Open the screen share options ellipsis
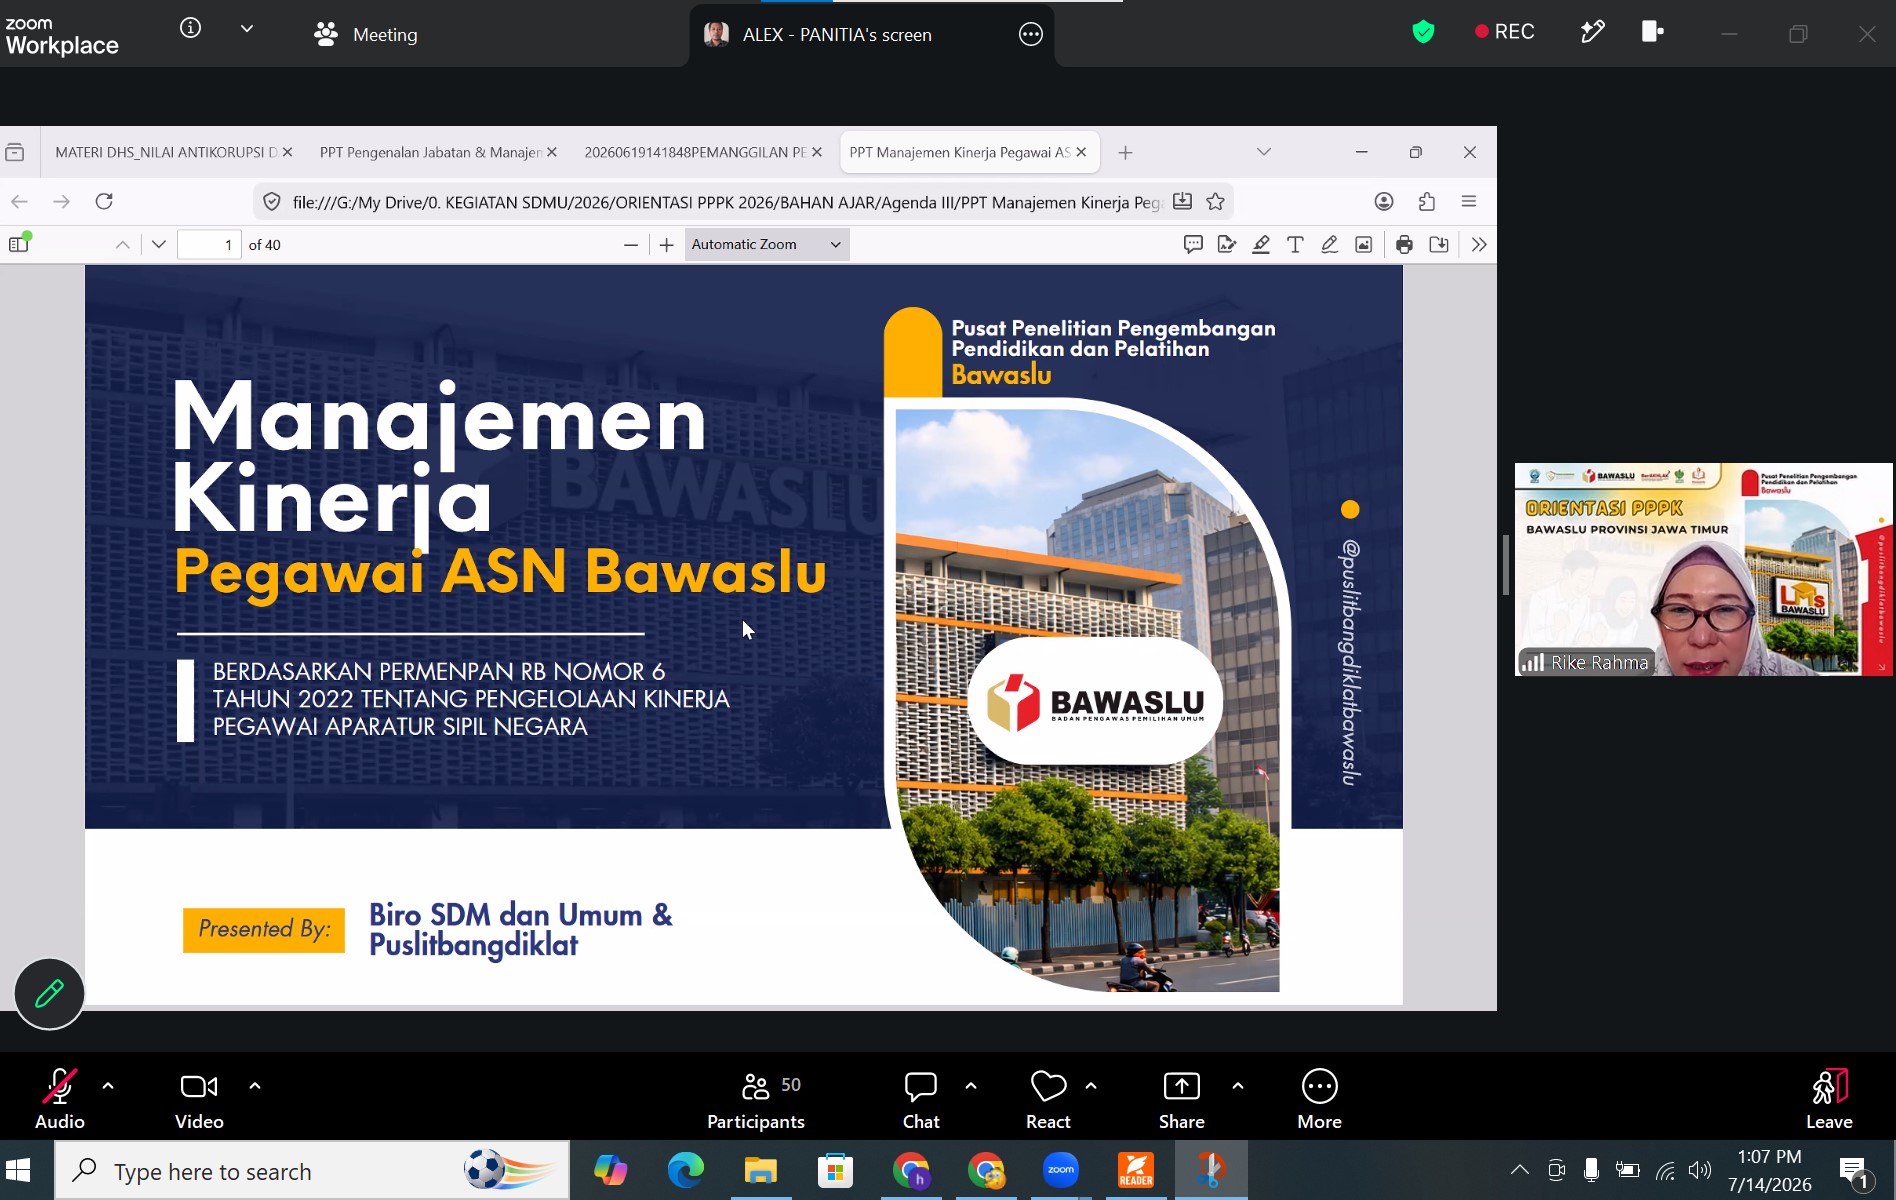Screen dimensions: 1896x1200 (1030, 35)
